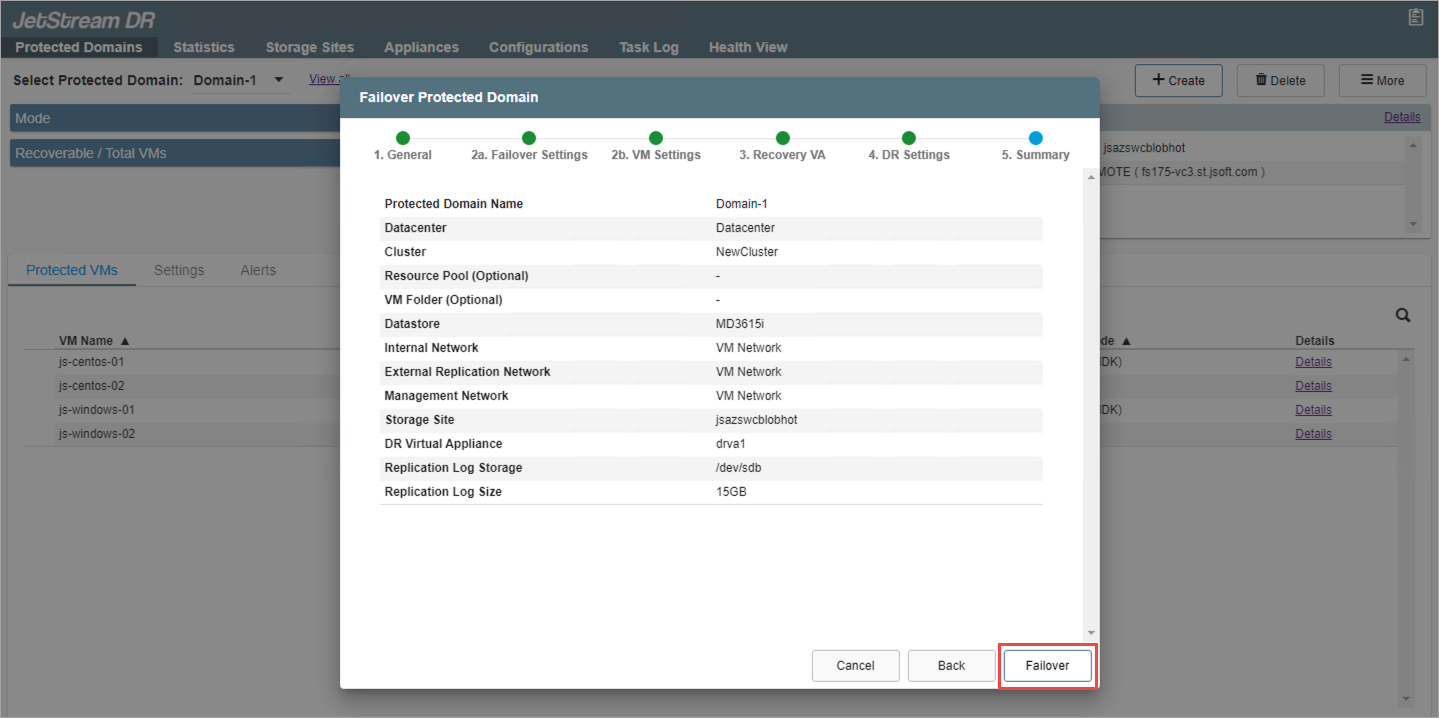The image size is (1439, 718).
Task: Open the 4. DR Settings step dot
Action: point(908,138)
